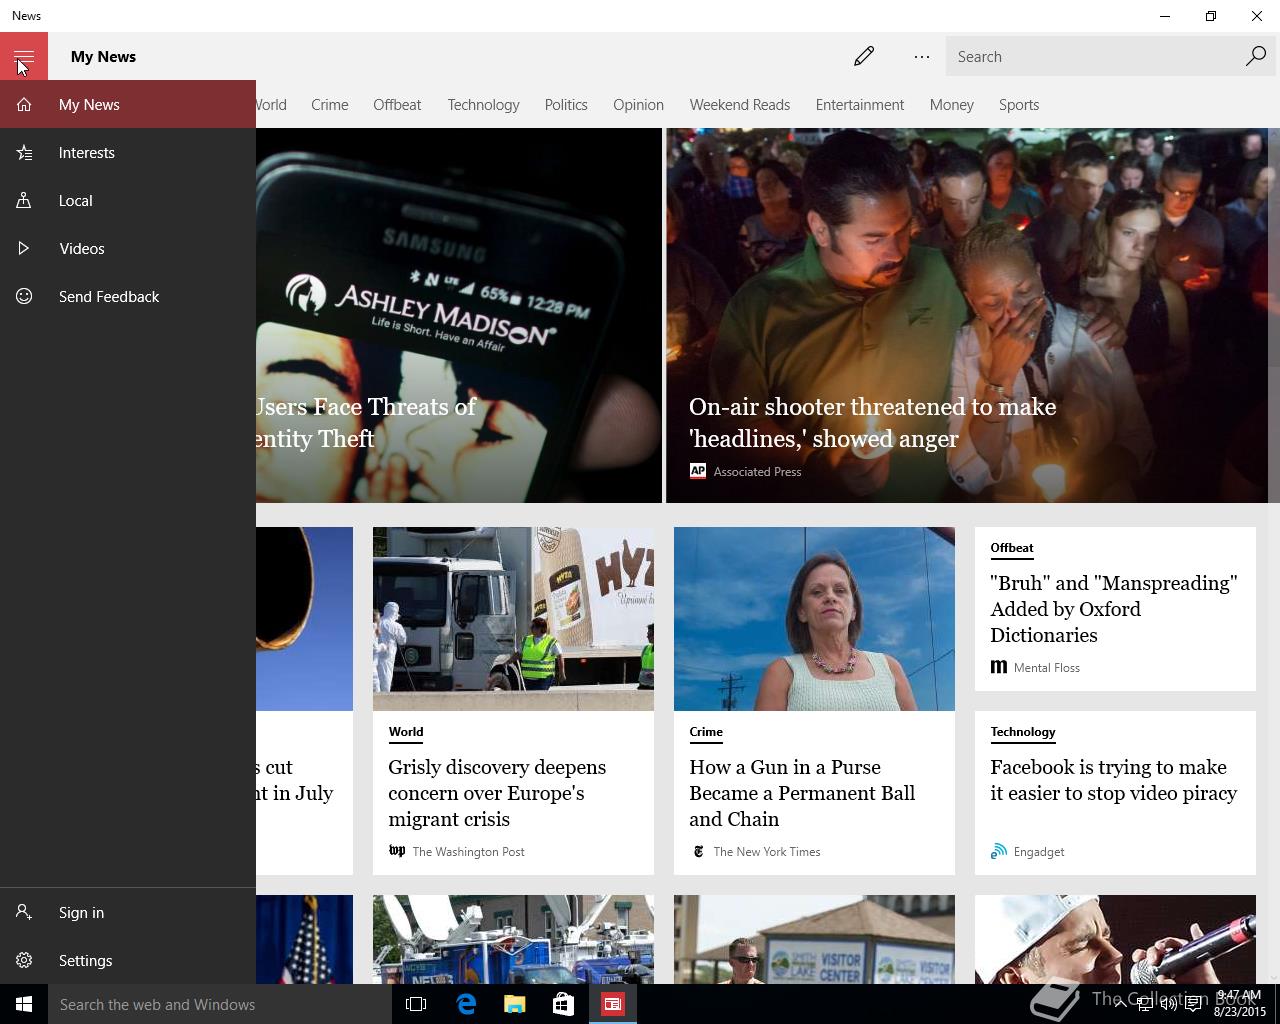The image size is (1280, 1024).
Task: Click the volume speaker tray icon
Action: (1169, 1004)
